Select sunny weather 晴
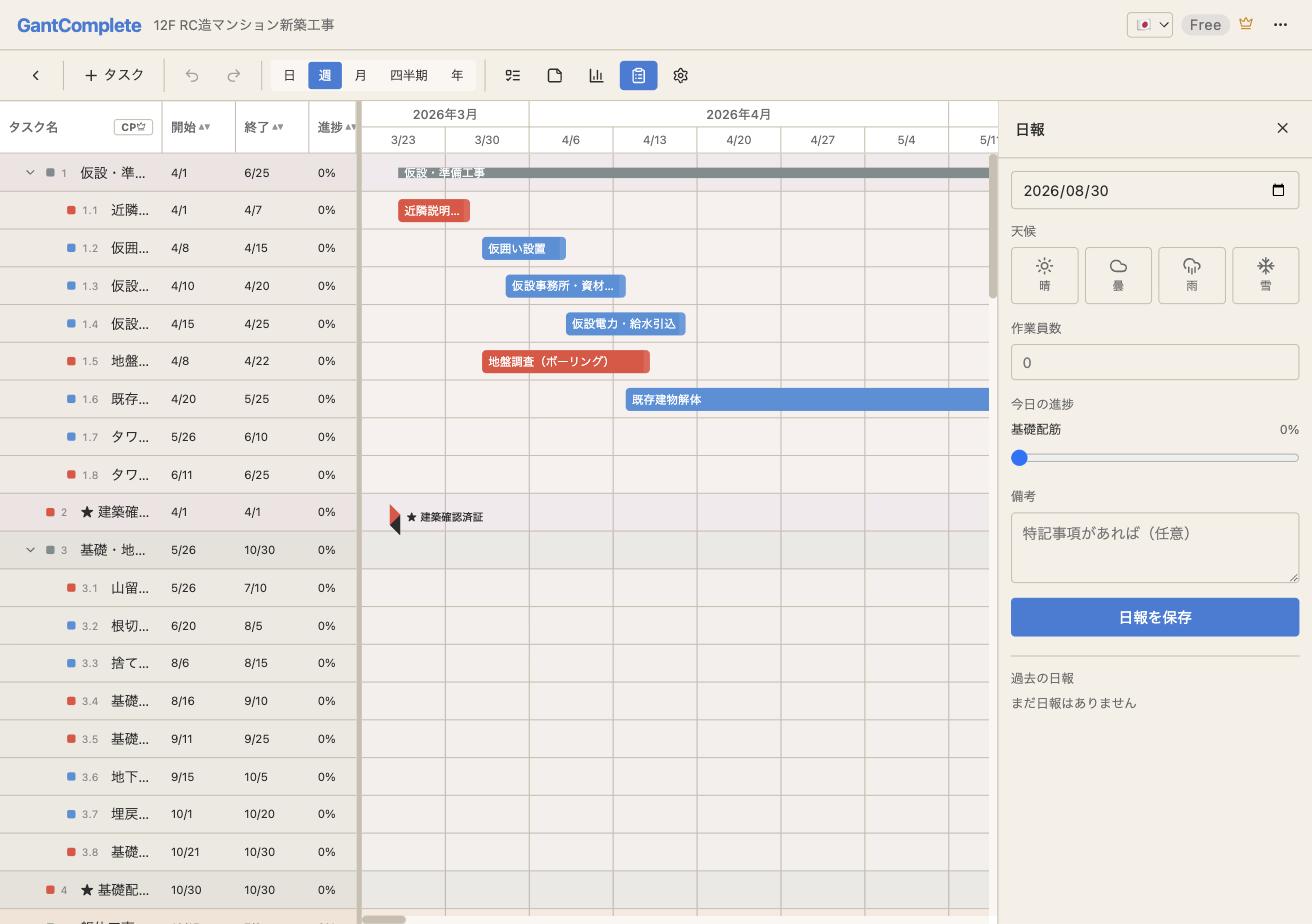The height and width of the screenshot is (924, 1312). pos(1045,275)
